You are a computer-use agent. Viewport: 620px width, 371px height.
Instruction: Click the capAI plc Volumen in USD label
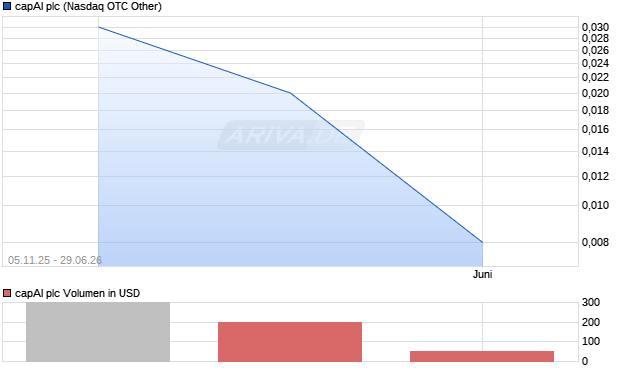click(x=78, y=293)
